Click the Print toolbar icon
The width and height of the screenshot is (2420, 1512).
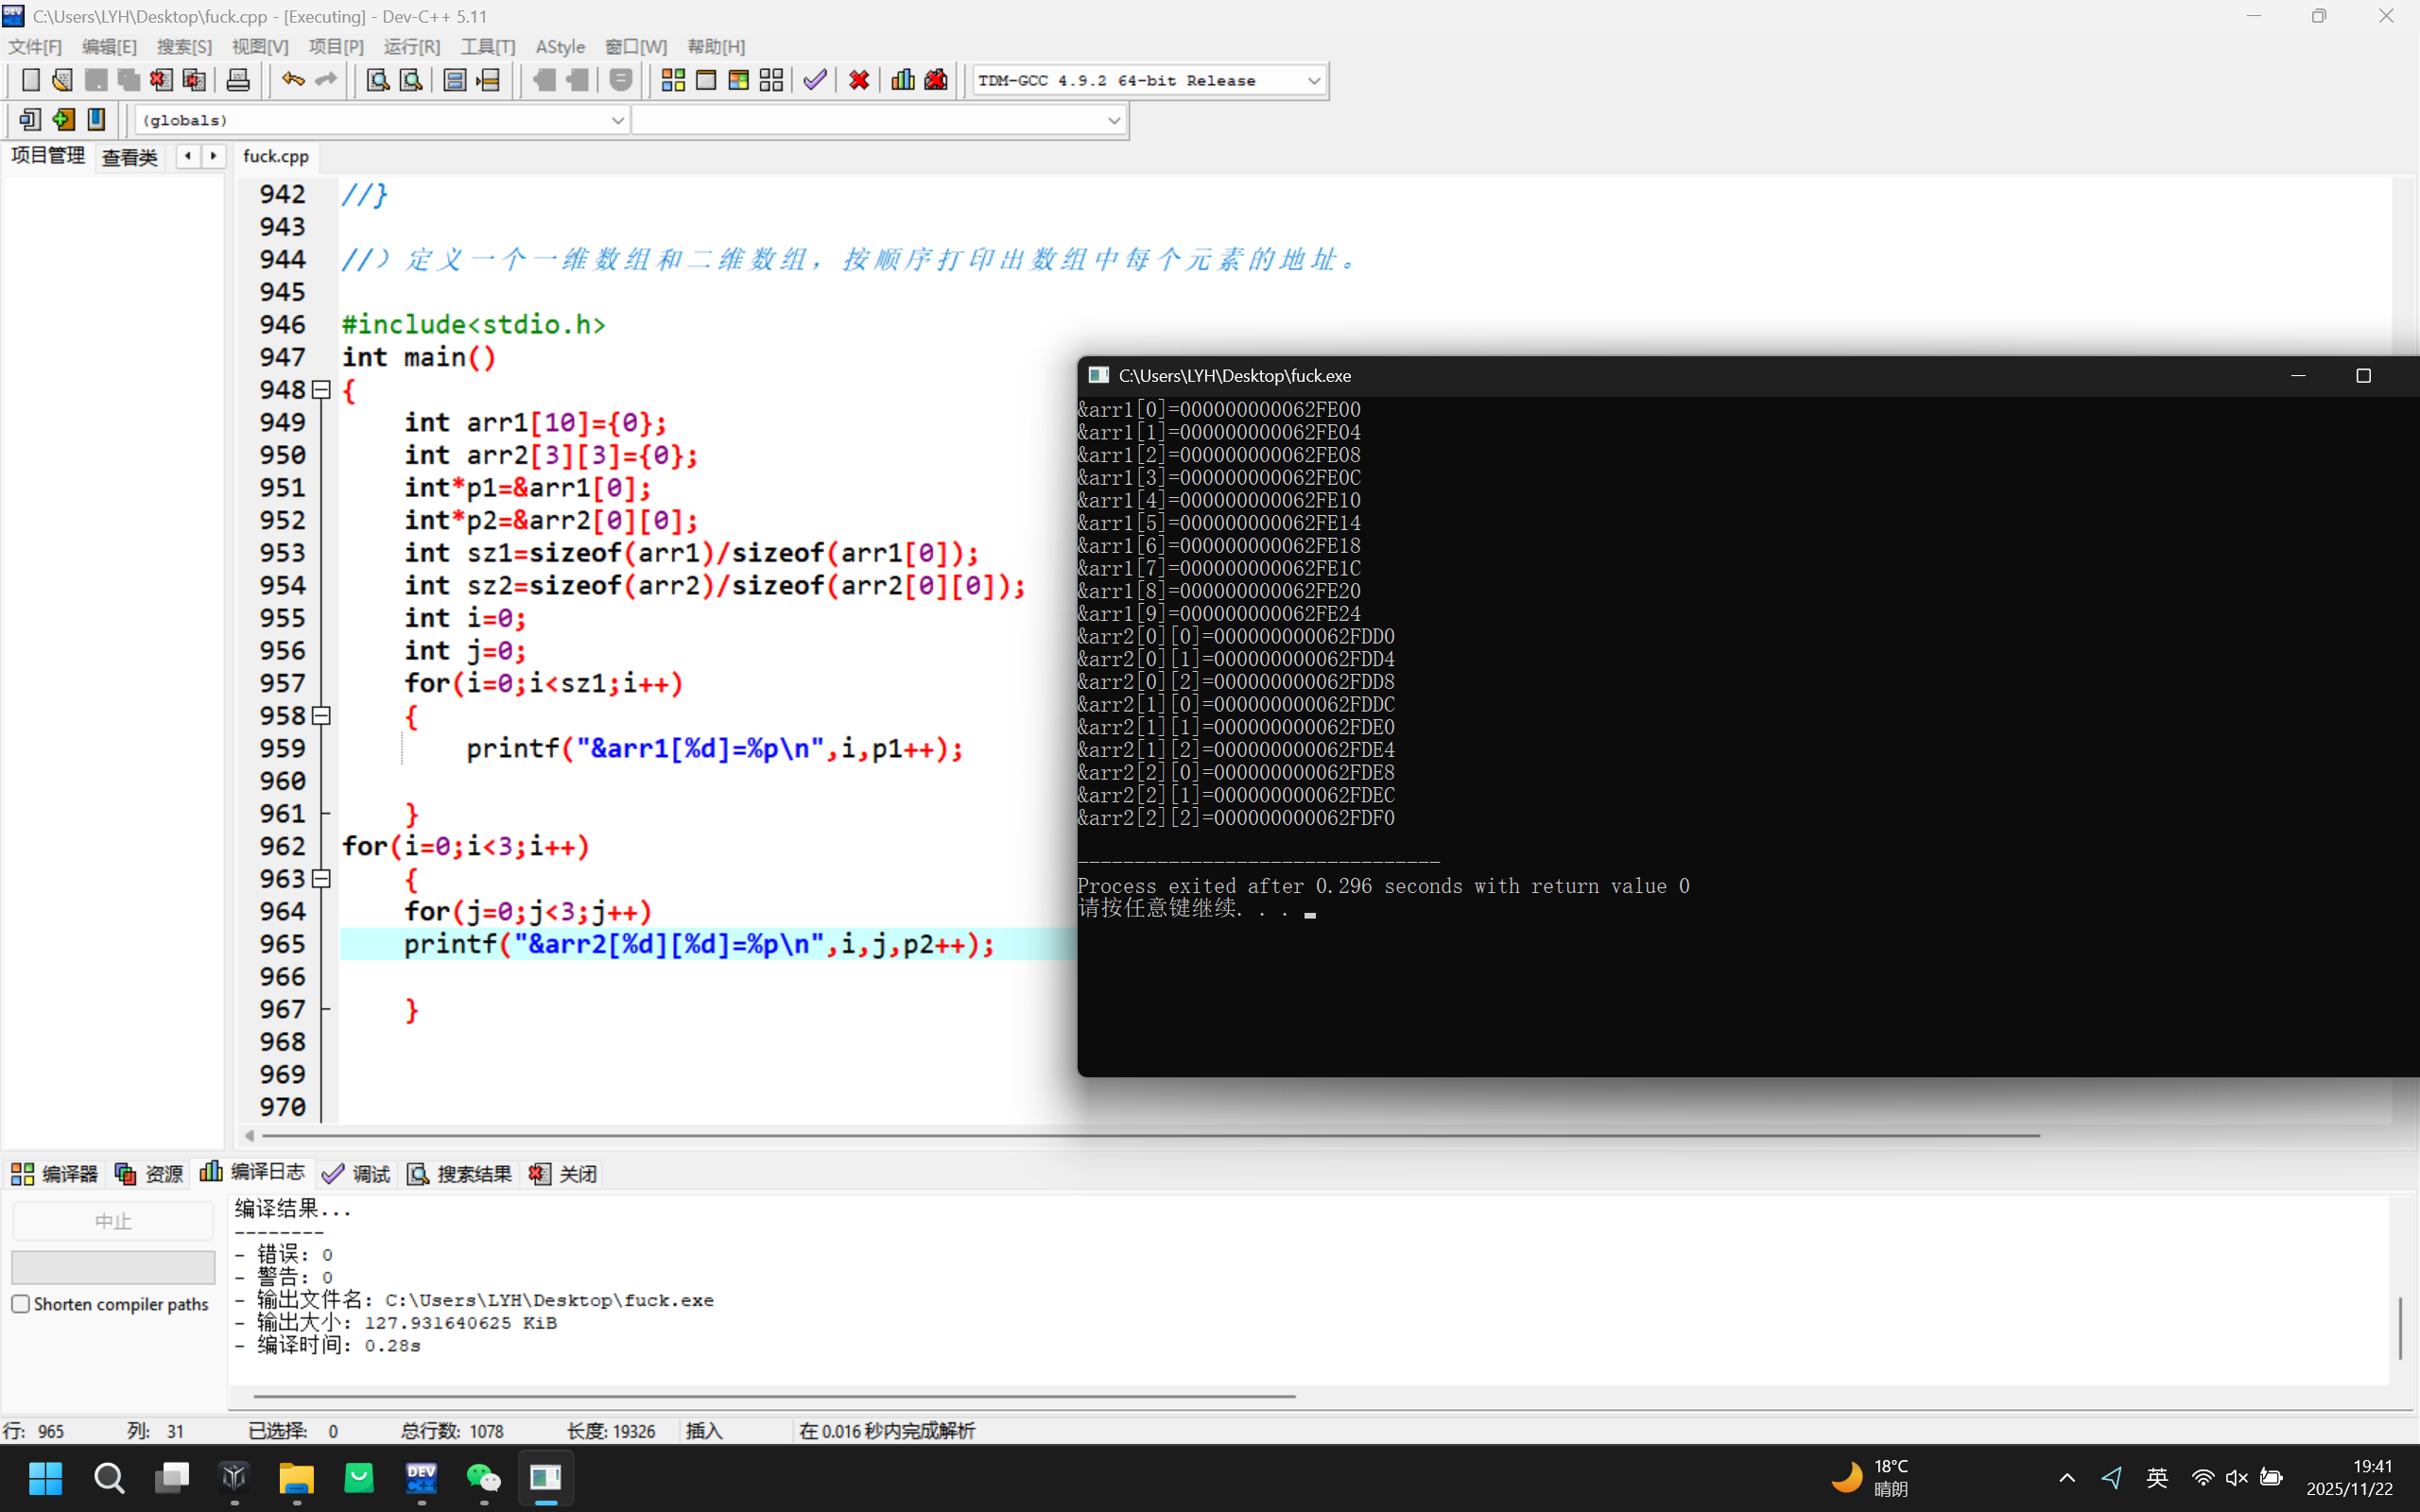click(238, 80)
